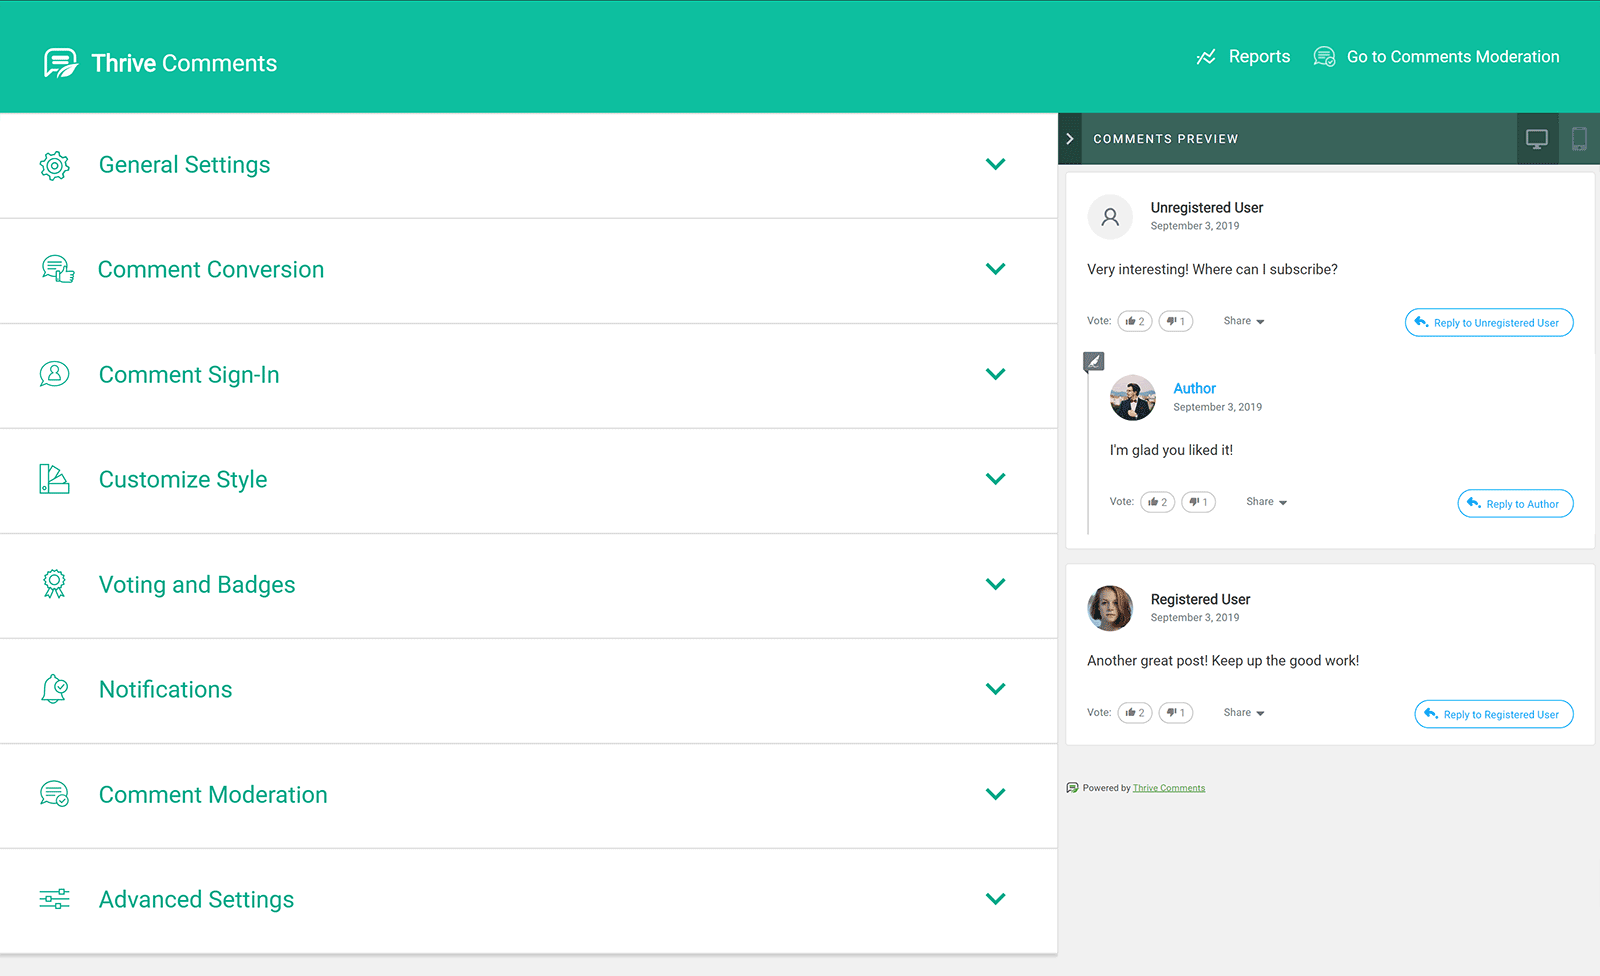Expand General Settings chevron
Image resolution: width=1600 pixels, height=976 pixels.
coord(995,164)
